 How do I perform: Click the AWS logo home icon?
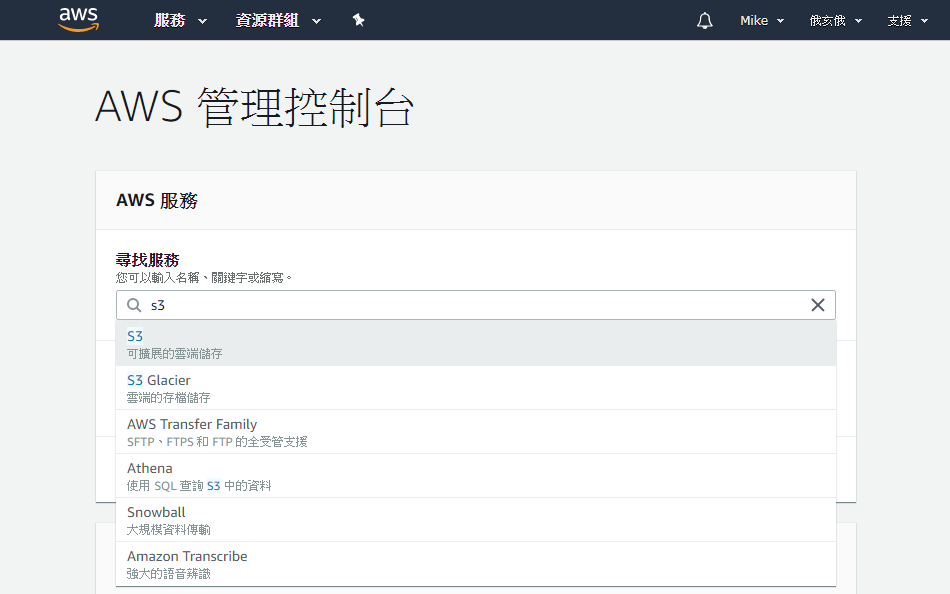coord(79,20)
